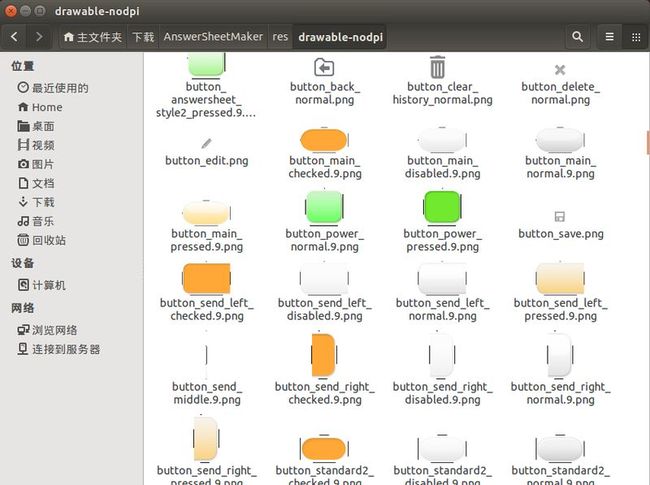Select button_send_middle.9.png thumbnail
Screen dimensions: 650x485
[x=206, y=354]
